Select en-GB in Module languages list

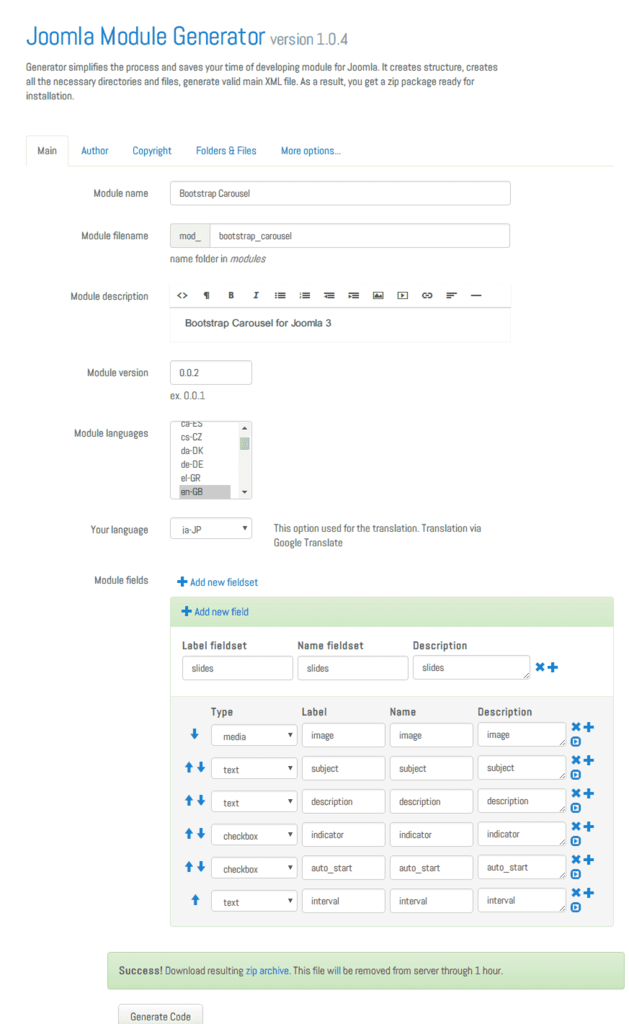(204, 492)
